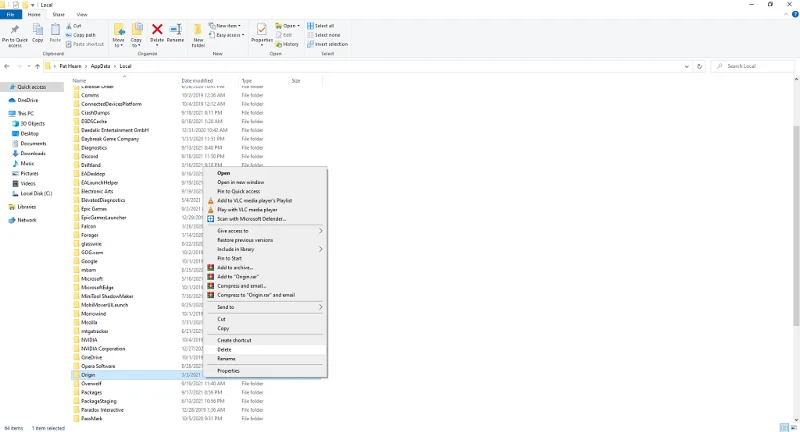This screenshot has width=800, height=432.
Task: Open the ribbon Open dropdown
Action: point(288,26)
